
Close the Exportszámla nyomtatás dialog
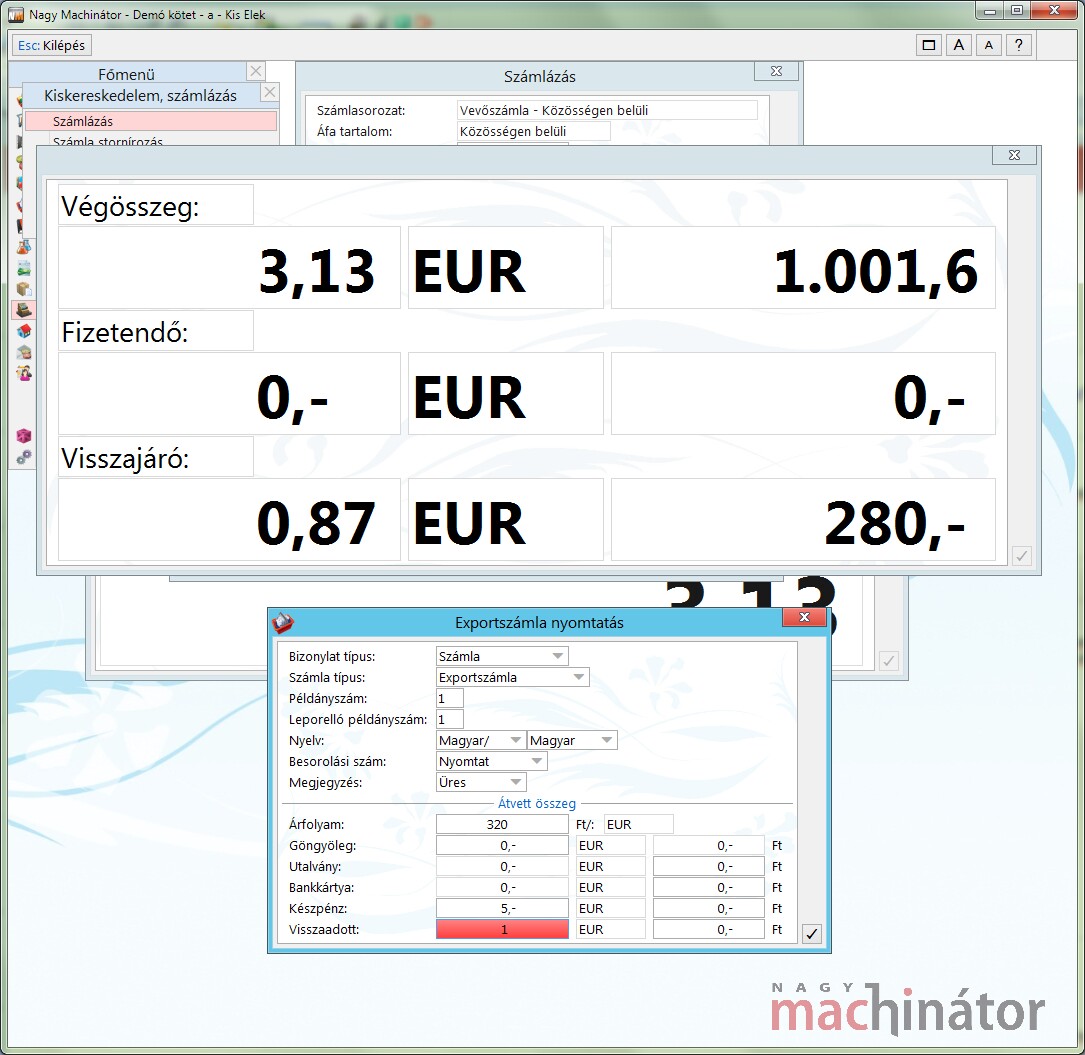[804, 617]
